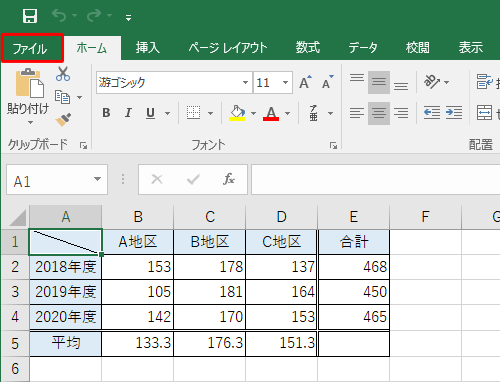Image resolution: width=500 pixels, height=382 pixels.
Task: Toggle Italic formatting
Action: (128, 113)
